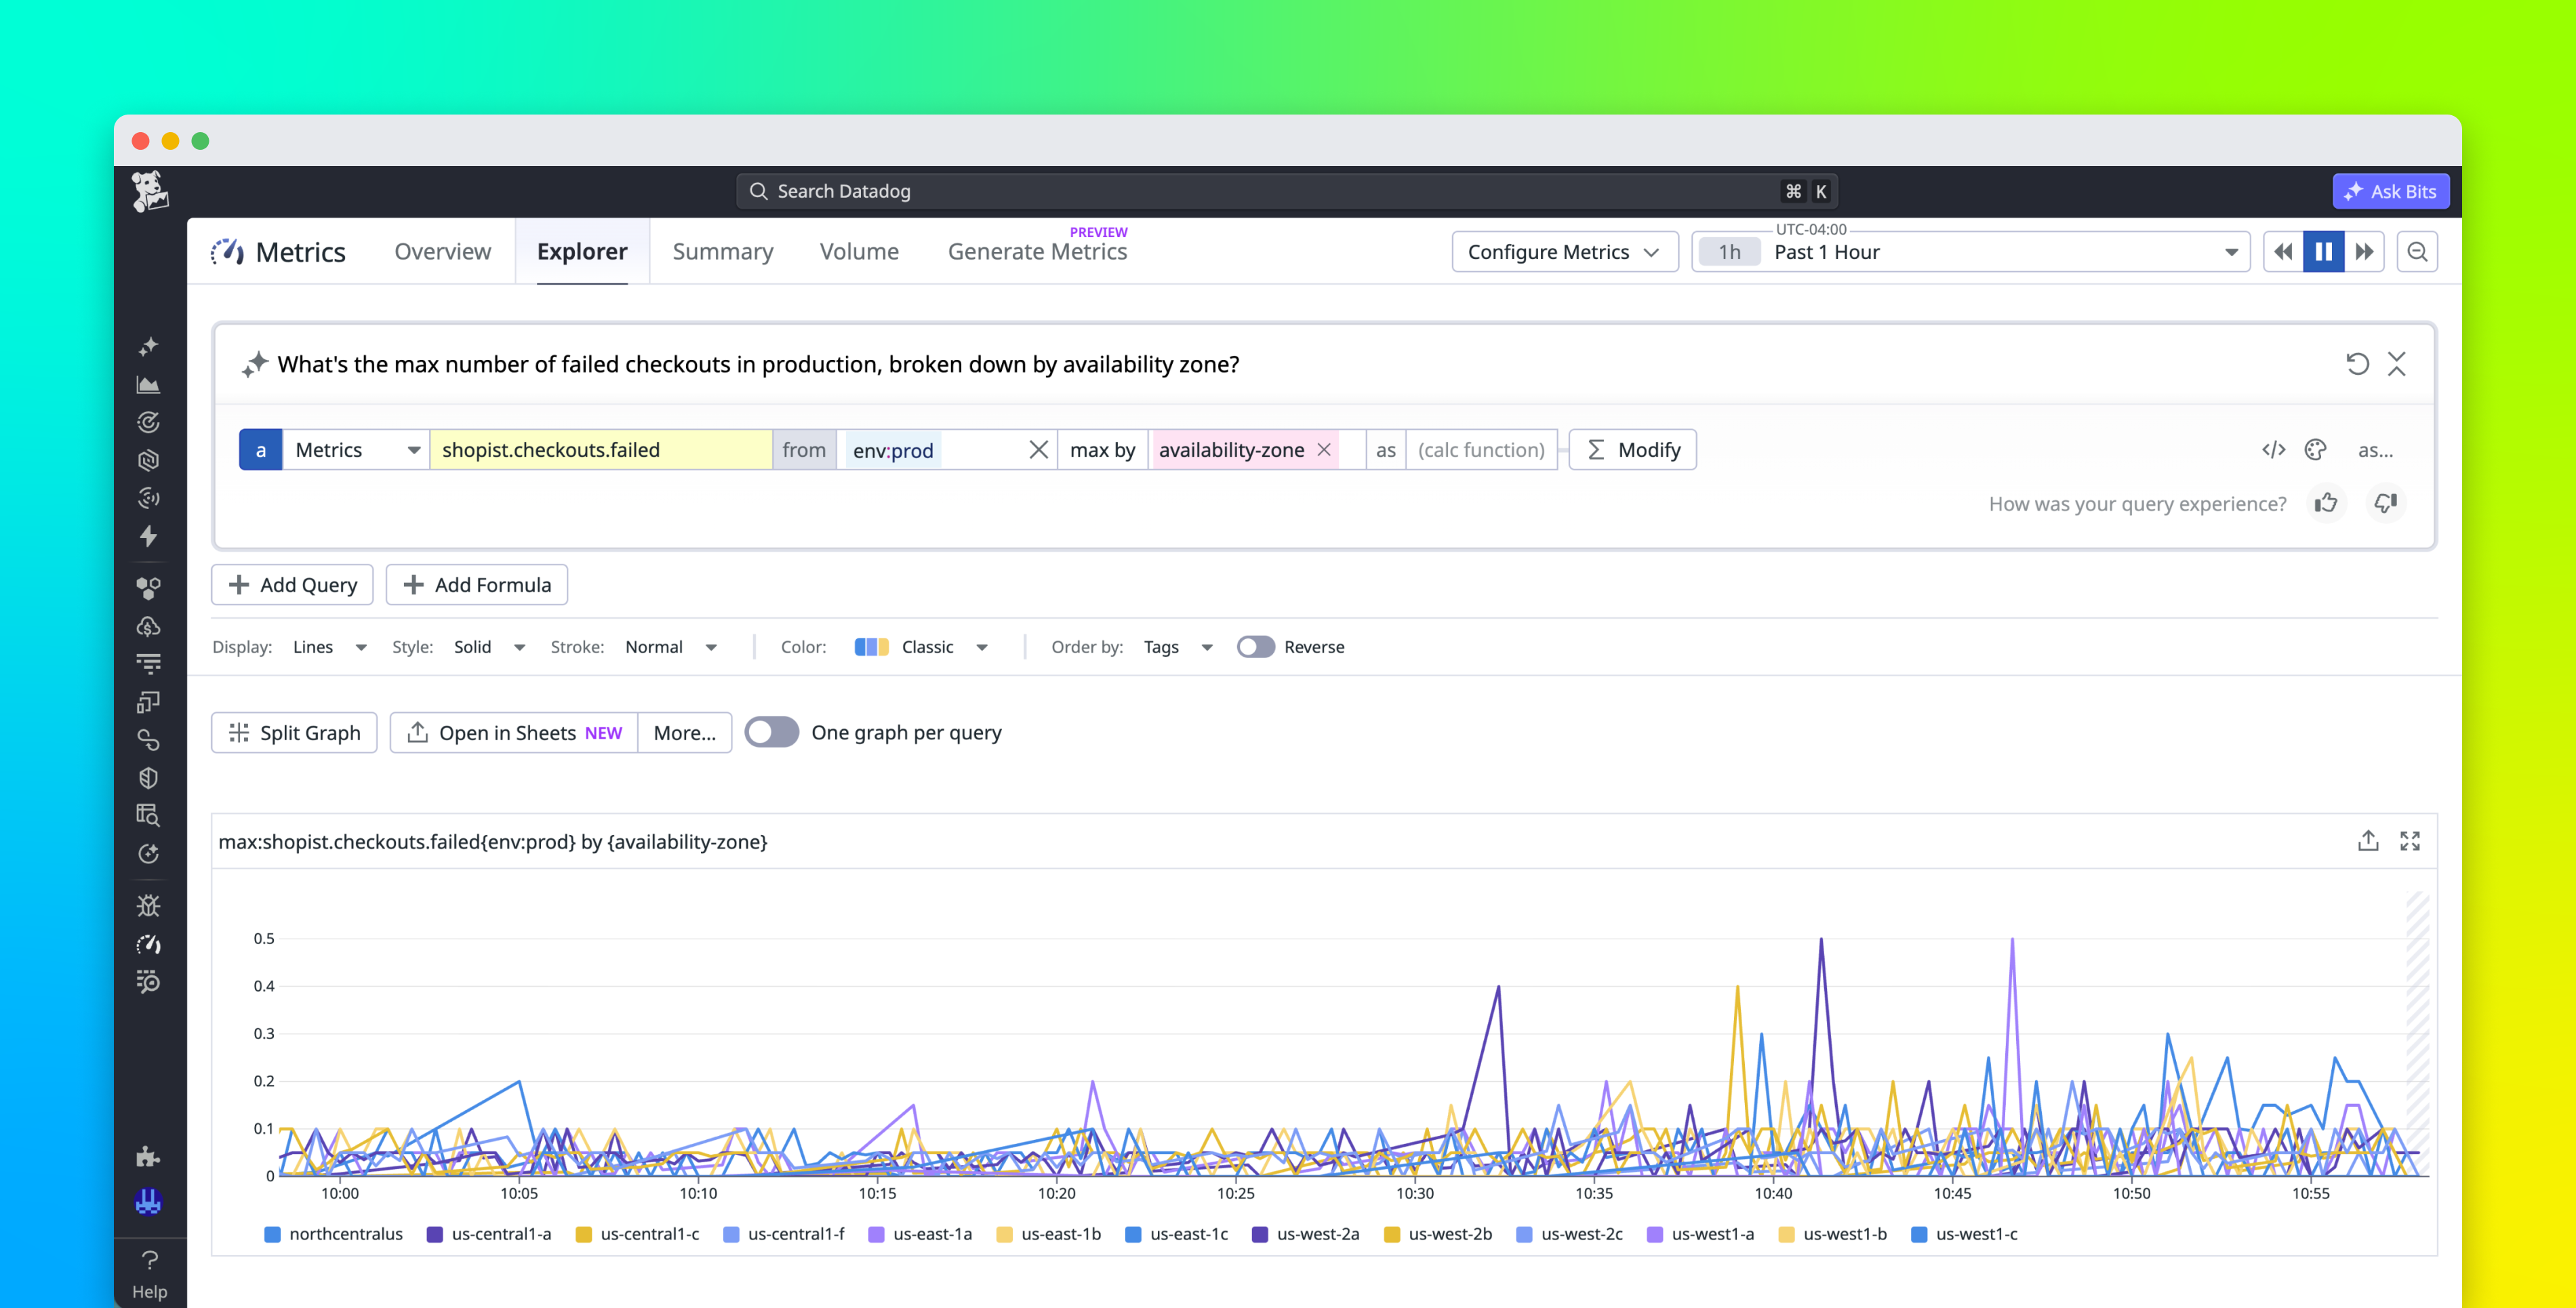Screen dimensions: 2576x1308
Task: Switch to the Overview tab
Action: 443,252
